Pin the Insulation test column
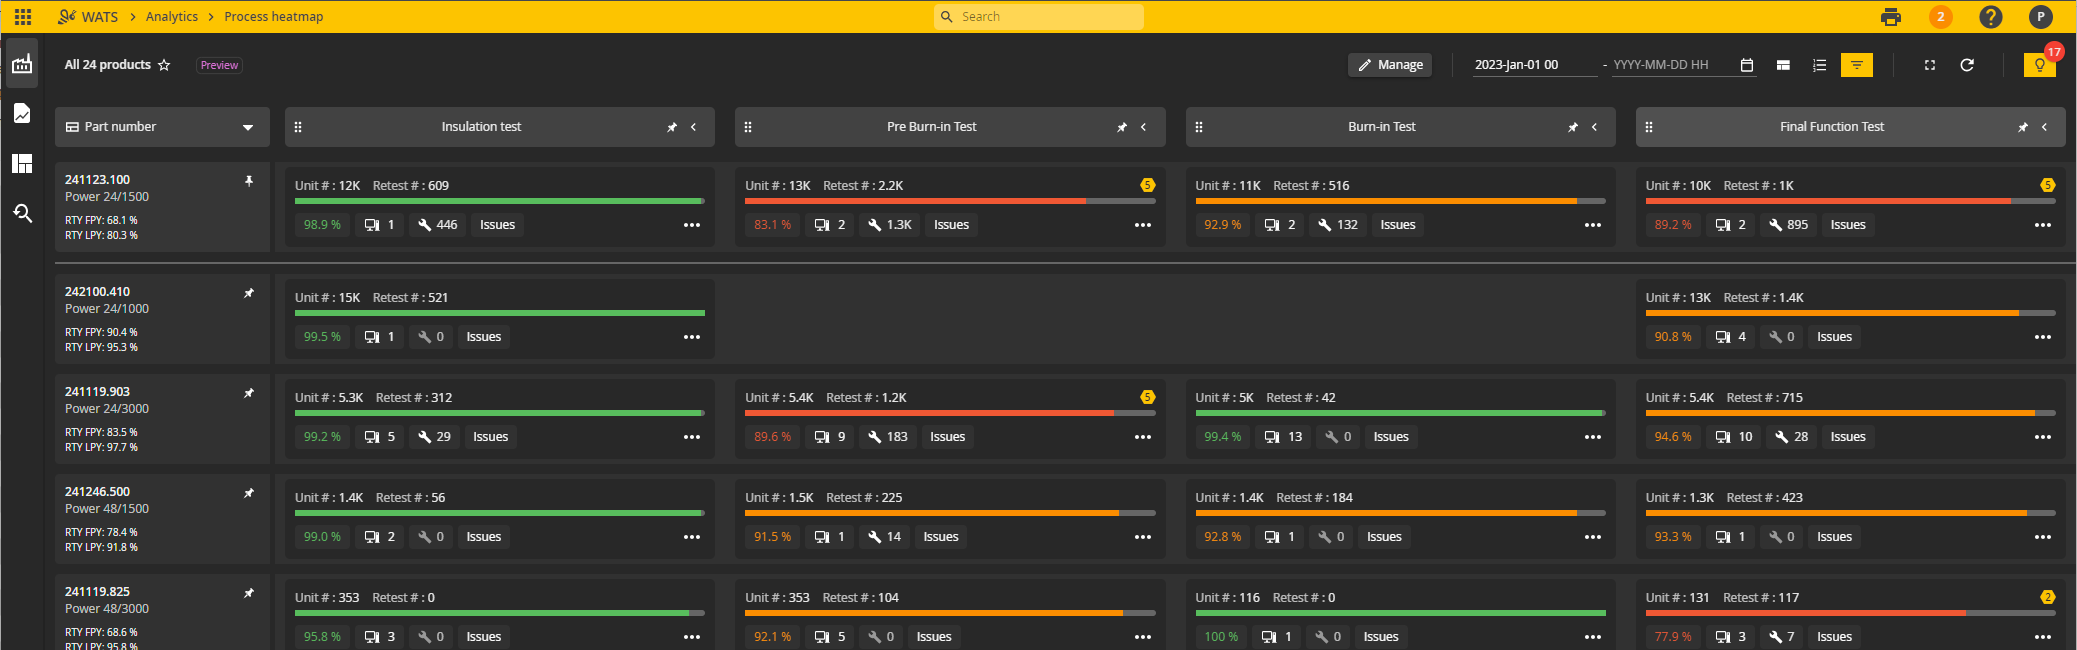The height and width of the screenshot is (650, 2077). 672,127
